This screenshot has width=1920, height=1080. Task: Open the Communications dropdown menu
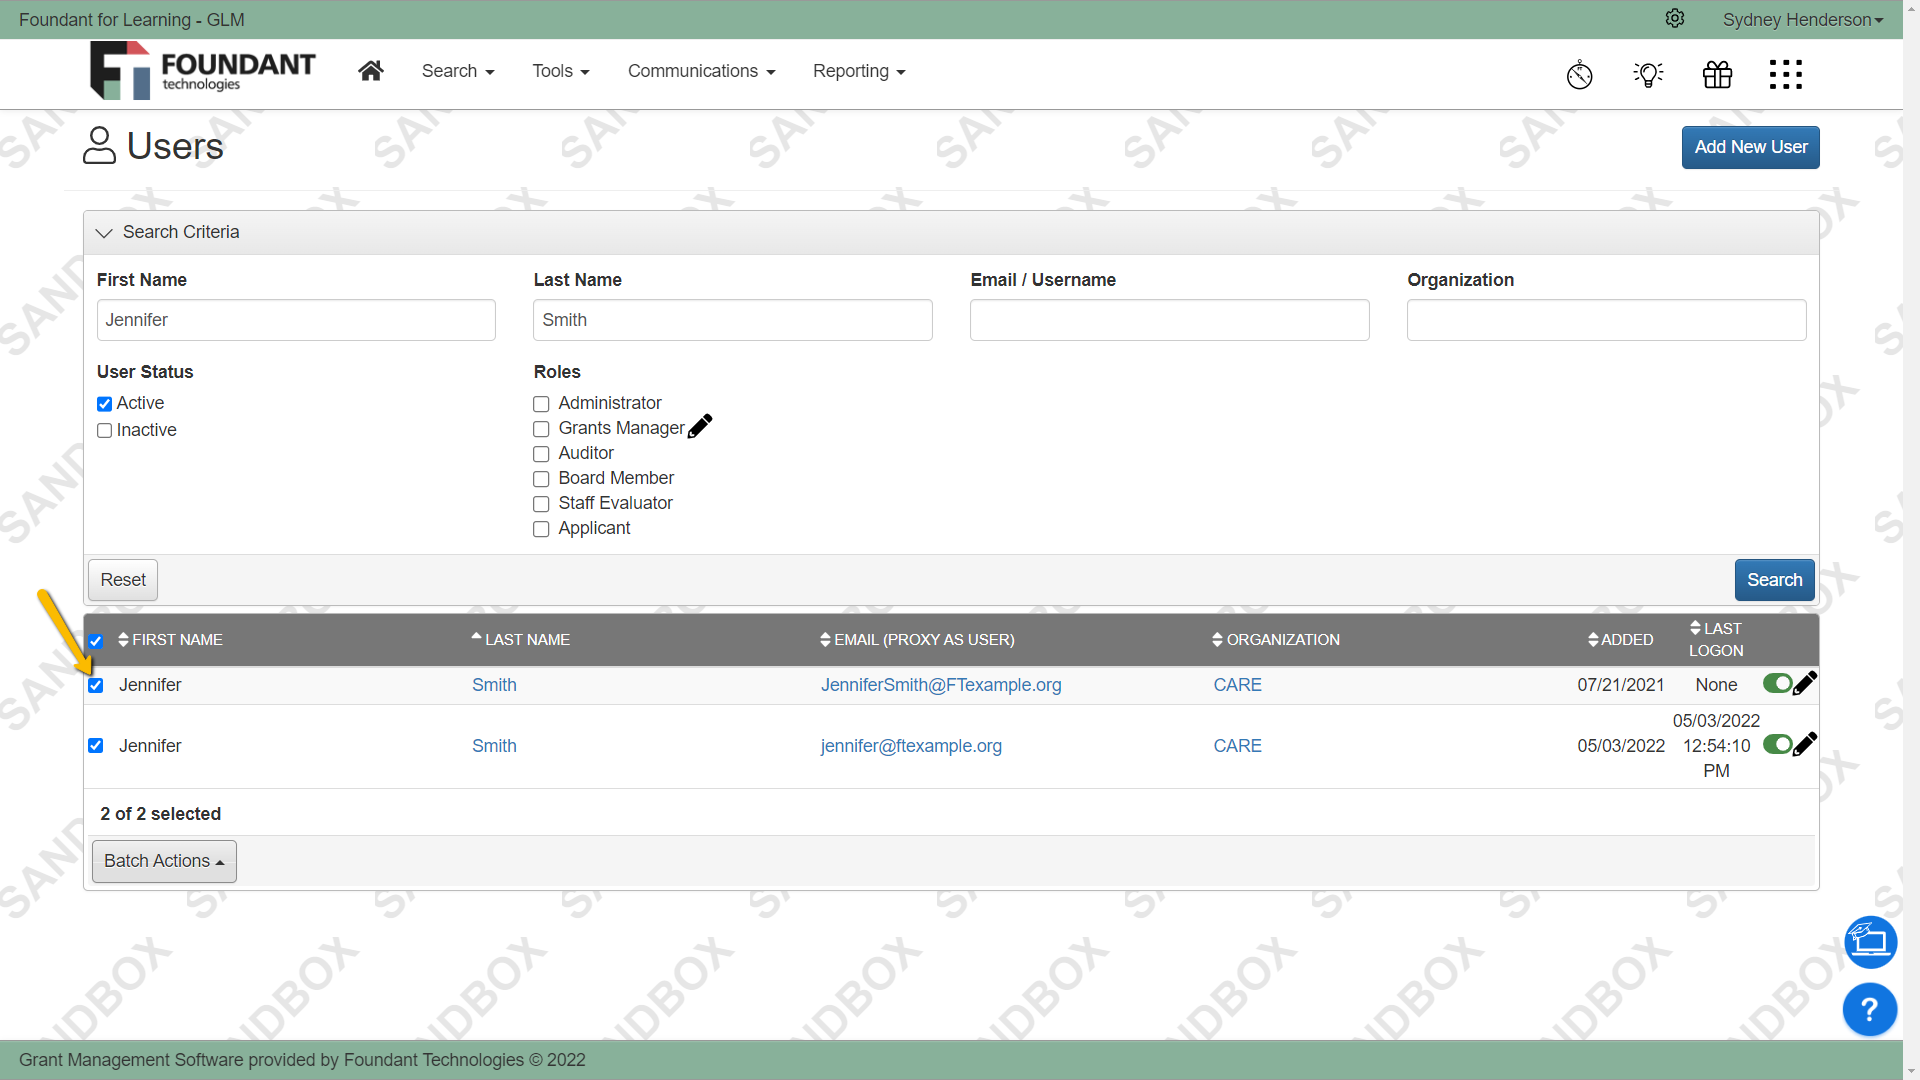(x=701, y=71)
